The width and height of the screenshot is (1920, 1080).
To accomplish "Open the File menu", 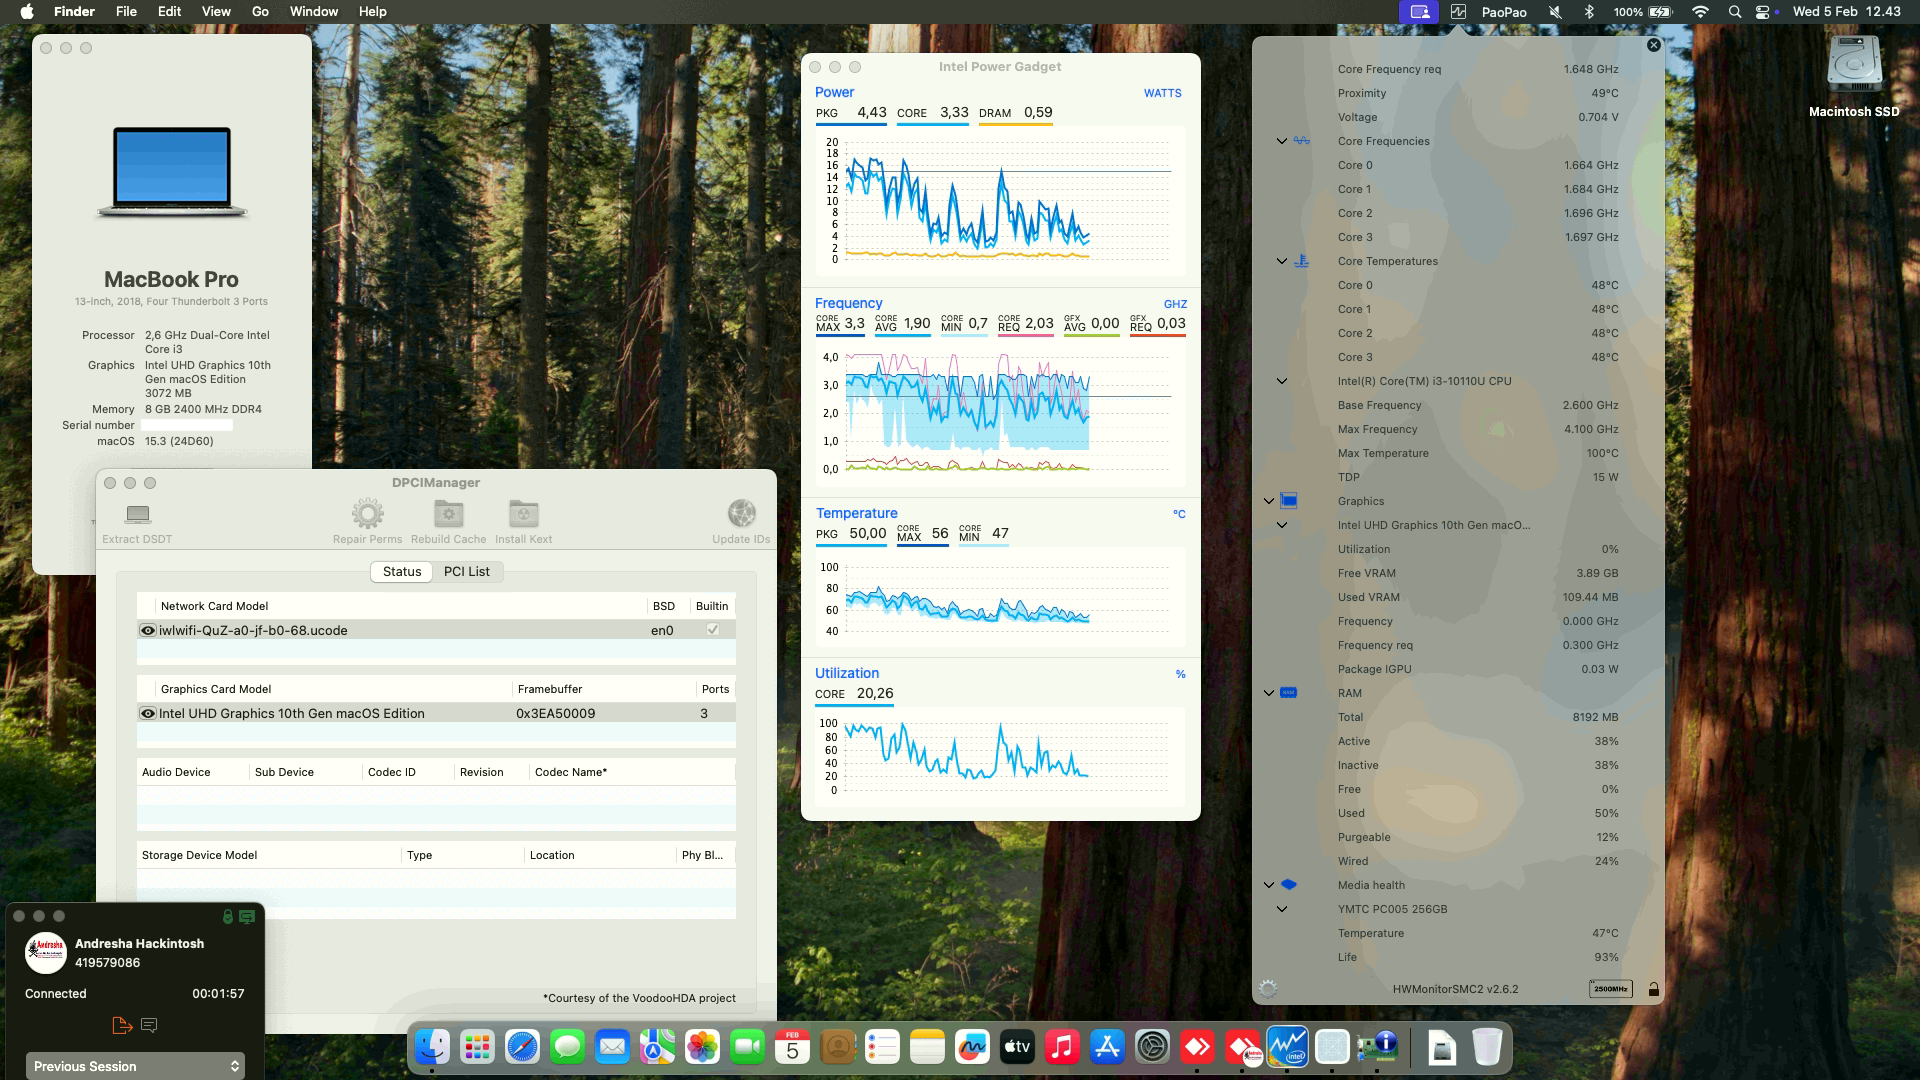I will pyautogui.click(x=126, y=12).
